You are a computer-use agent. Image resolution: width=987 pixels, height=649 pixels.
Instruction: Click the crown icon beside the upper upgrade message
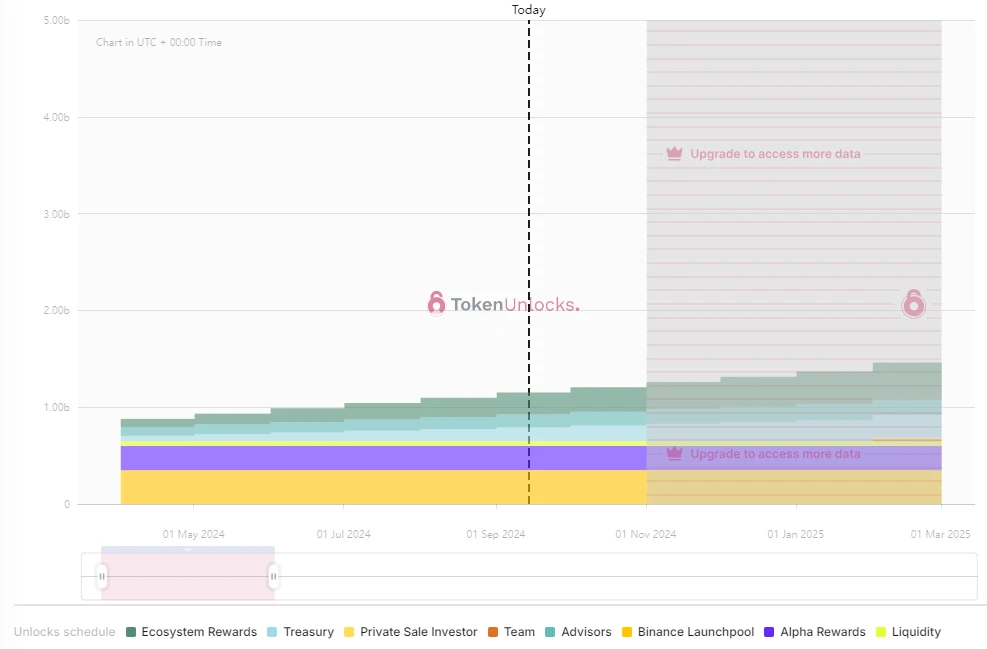(674, 154)
